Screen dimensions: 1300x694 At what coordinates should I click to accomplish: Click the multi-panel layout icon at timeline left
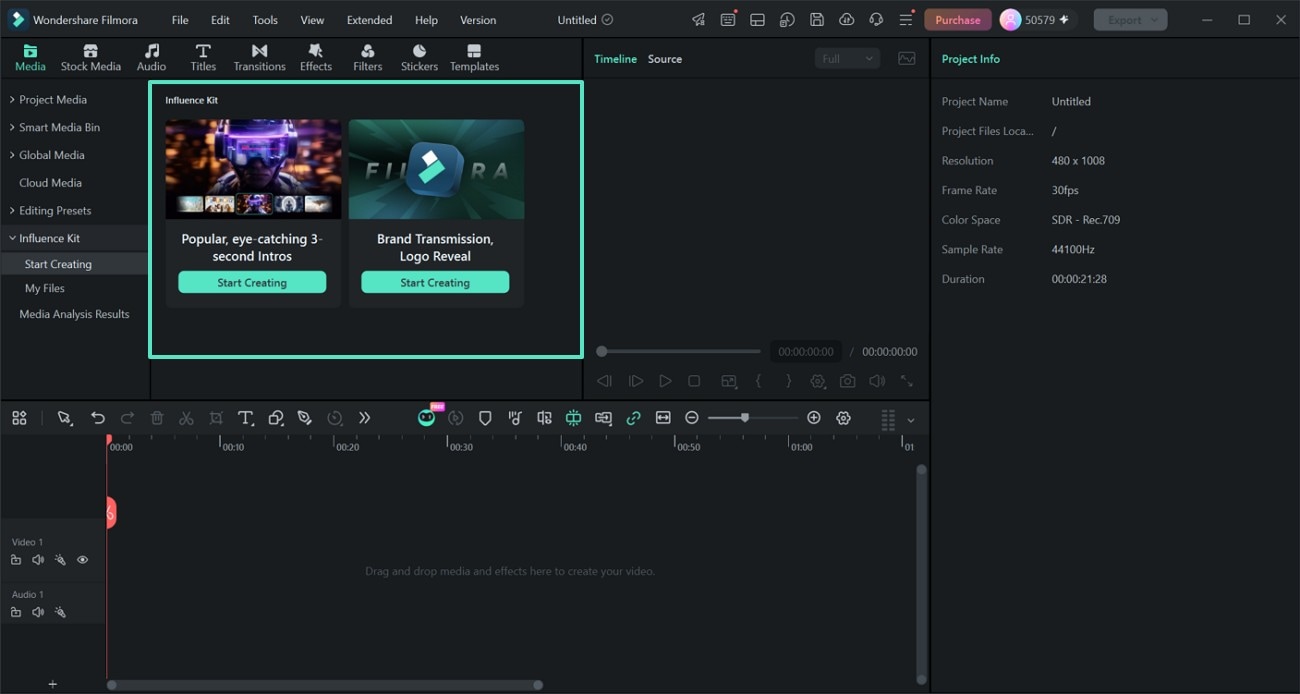[19, 418]
